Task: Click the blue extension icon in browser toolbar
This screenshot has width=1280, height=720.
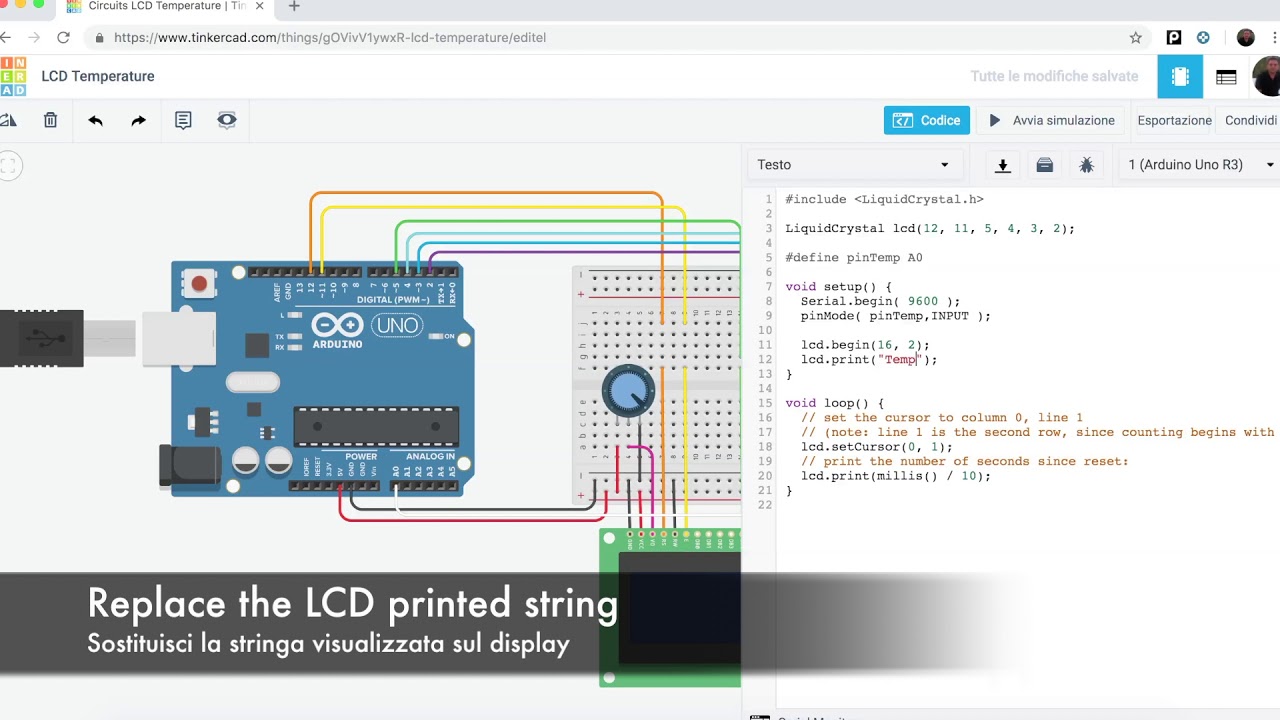Action: (1203, 37)
